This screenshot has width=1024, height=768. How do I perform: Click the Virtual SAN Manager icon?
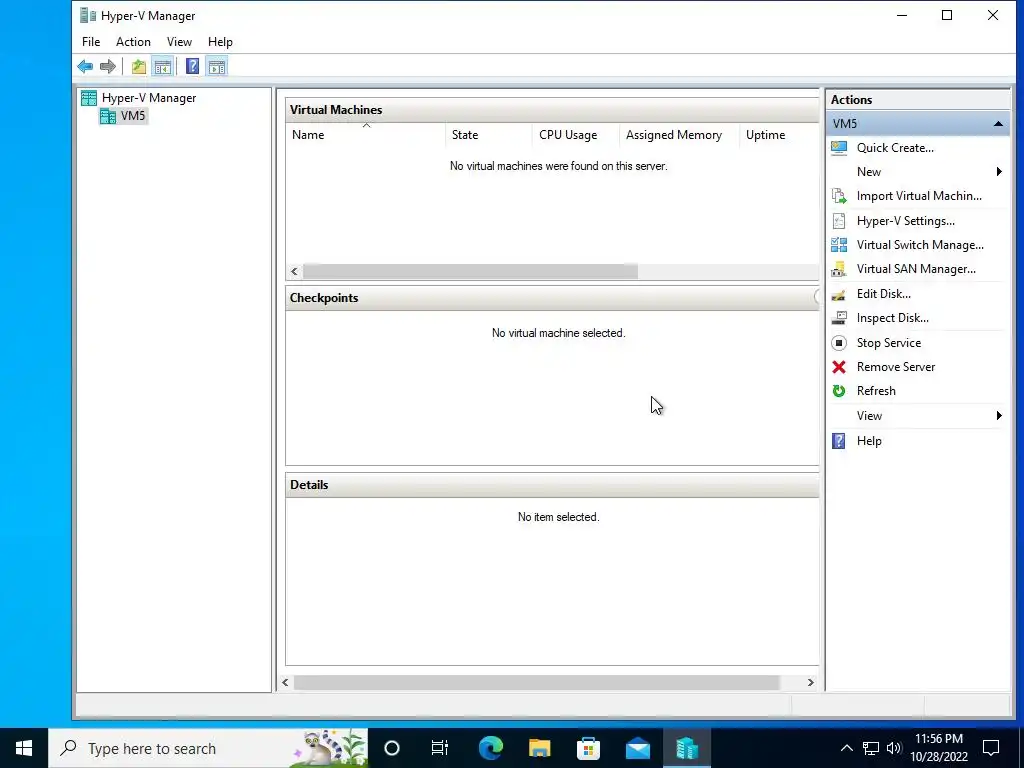tap(839, 269)
